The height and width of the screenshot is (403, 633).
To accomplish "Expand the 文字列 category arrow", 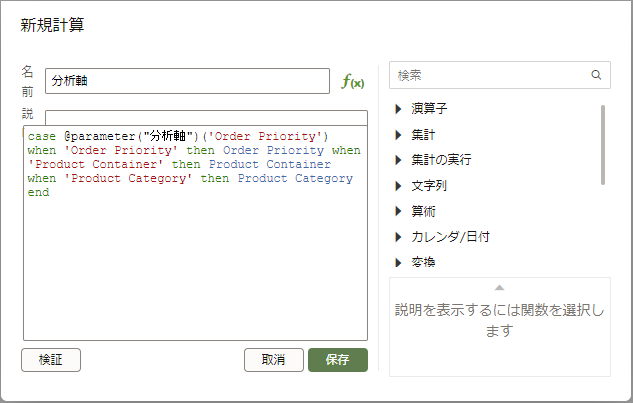I will (398, 186).
